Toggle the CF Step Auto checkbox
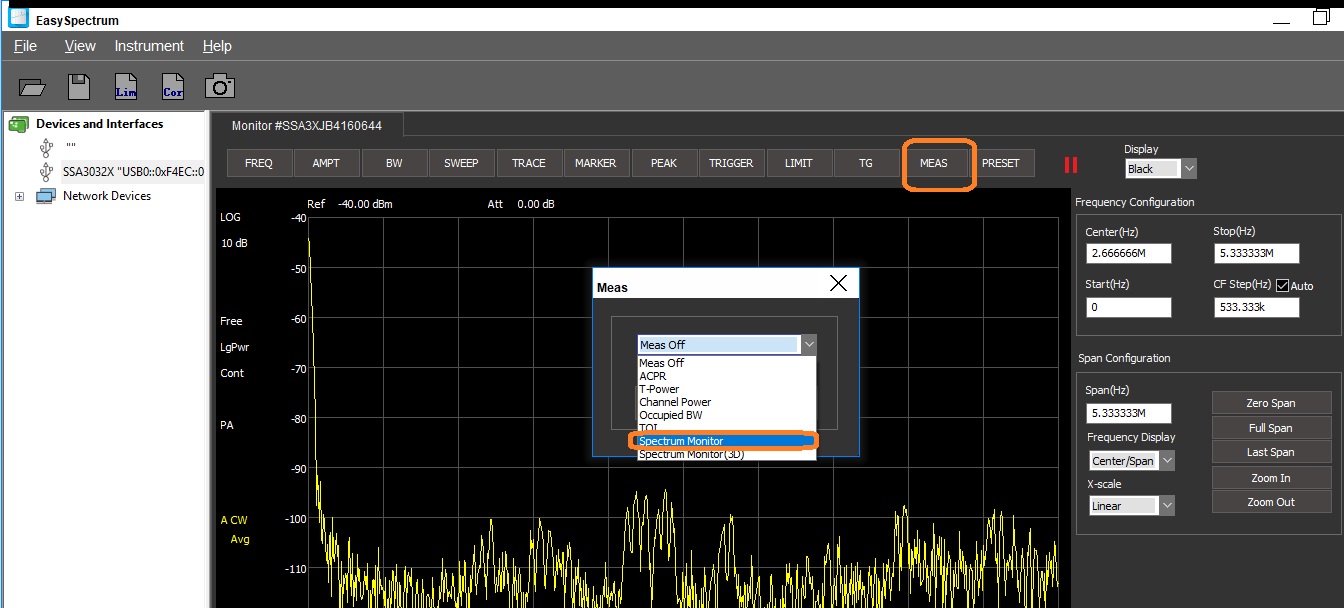This screenshot has width=1344, height=608. [1283, 285]
